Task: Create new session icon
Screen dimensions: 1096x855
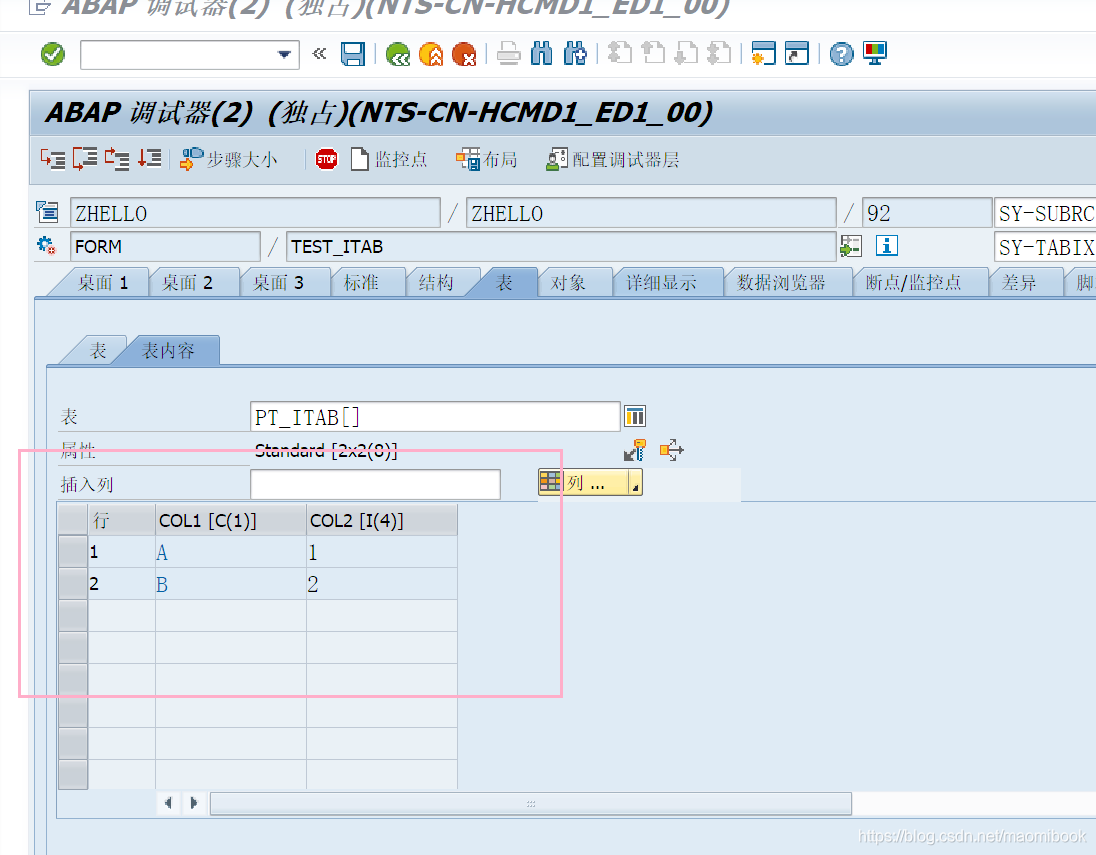Action: tap(763, 54)
